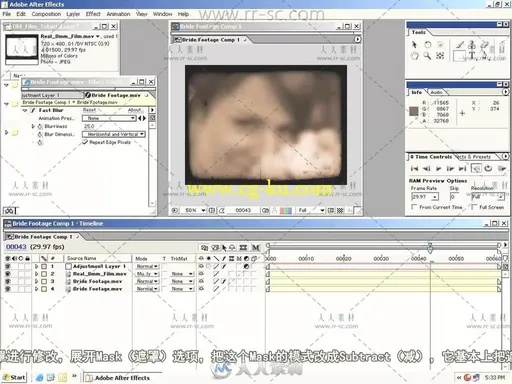Select the Clone Stamp tool
Viewport: 512px width, 384px height.
pos(472,44)
